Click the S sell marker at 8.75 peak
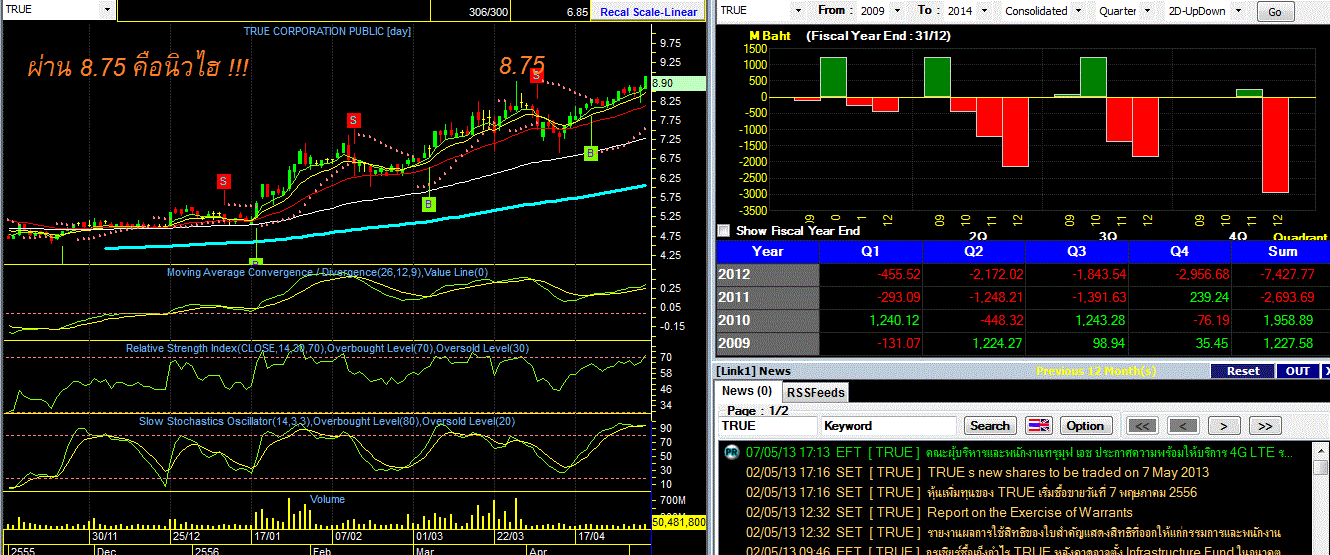Screen dimensions: 1330x555 (537, 76)
